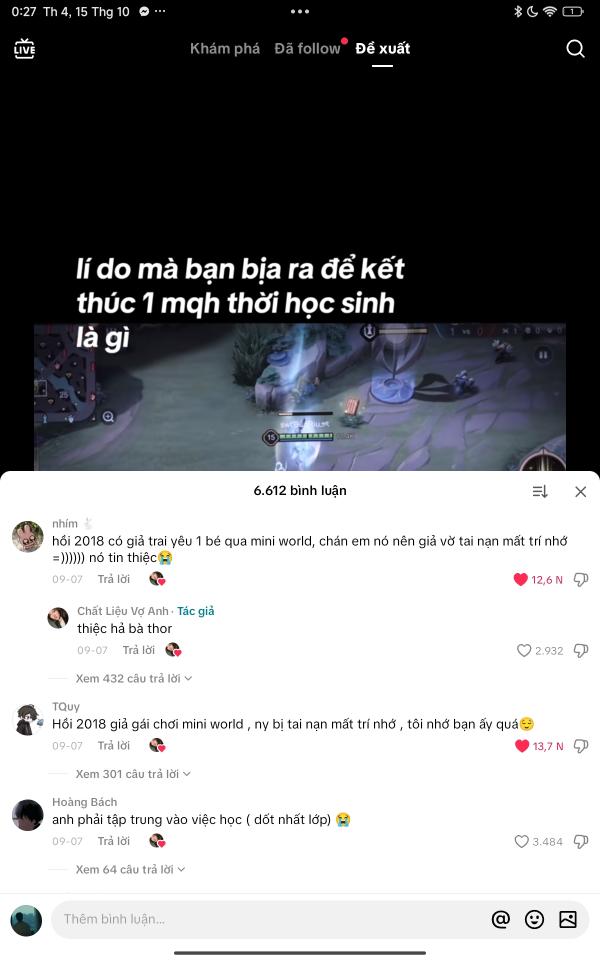Expand Xem 301 câu trả lời

click(133, 774)
